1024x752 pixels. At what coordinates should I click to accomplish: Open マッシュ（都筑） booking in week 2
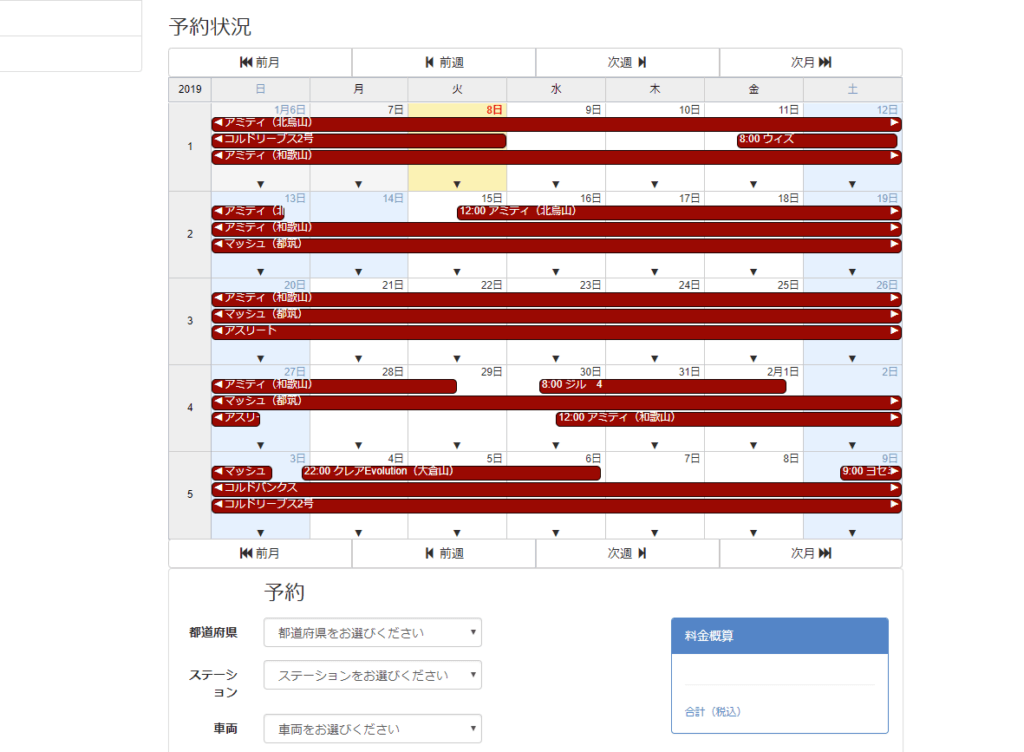[x=556, y=245]
